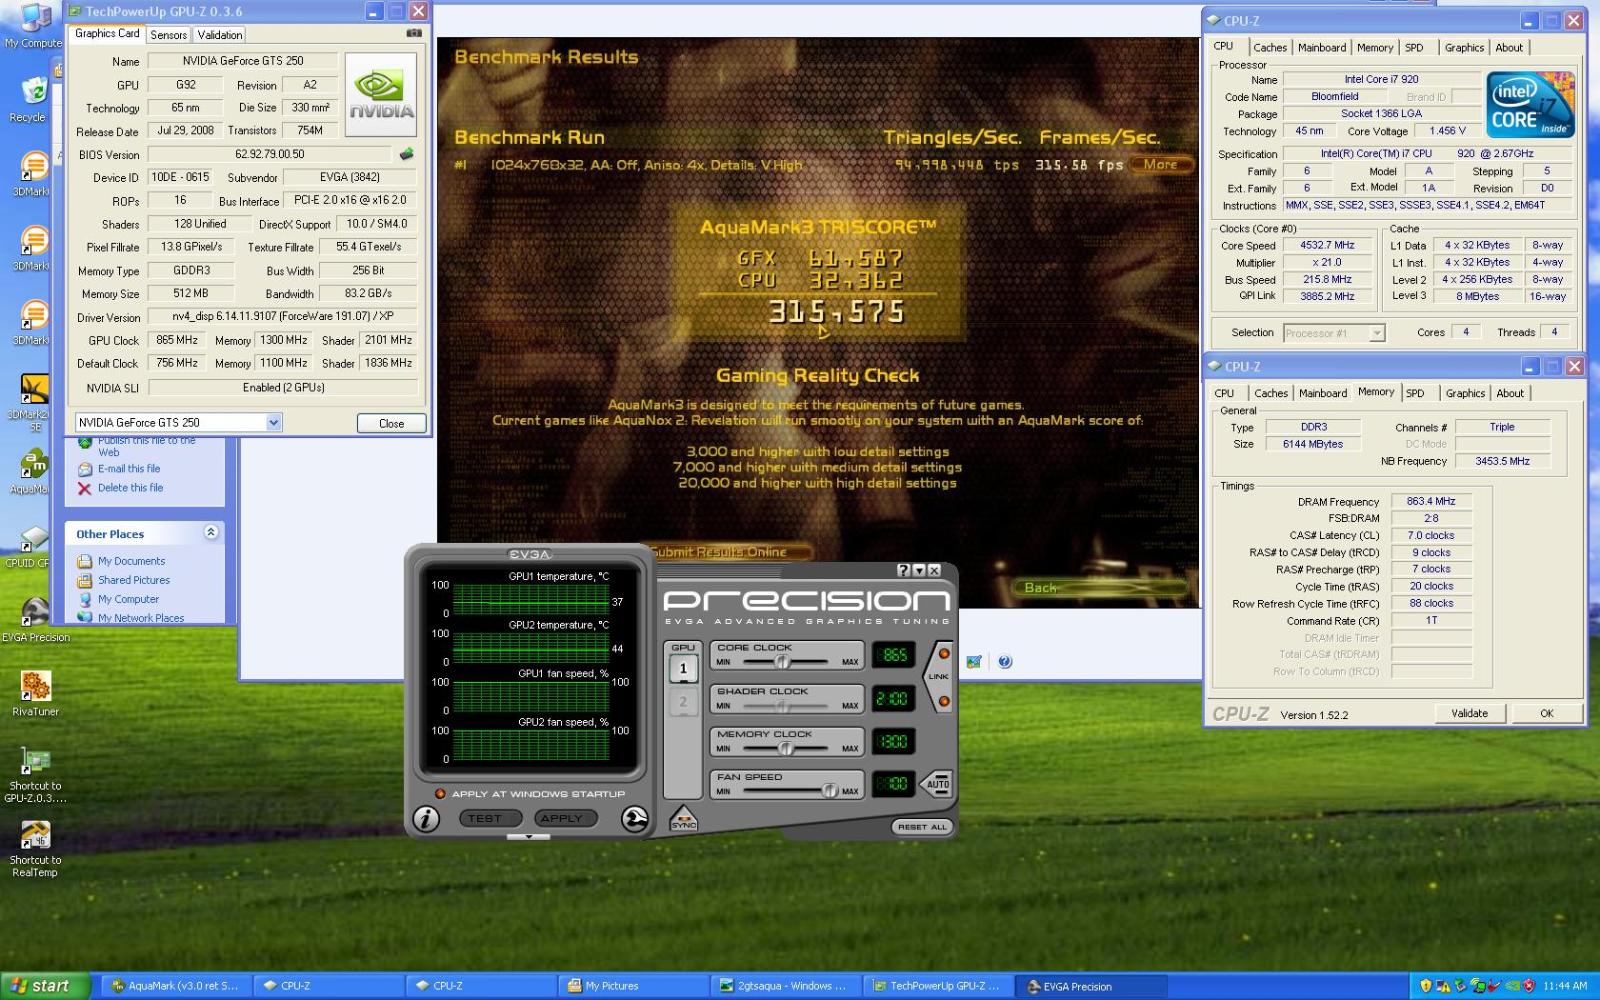Image resolution: width=1600 pixels, height=1000 pixels.
Task: Open Shortcut to GPU-Z desktop icon
Action: pyautogui.click(x=36, y=774)
